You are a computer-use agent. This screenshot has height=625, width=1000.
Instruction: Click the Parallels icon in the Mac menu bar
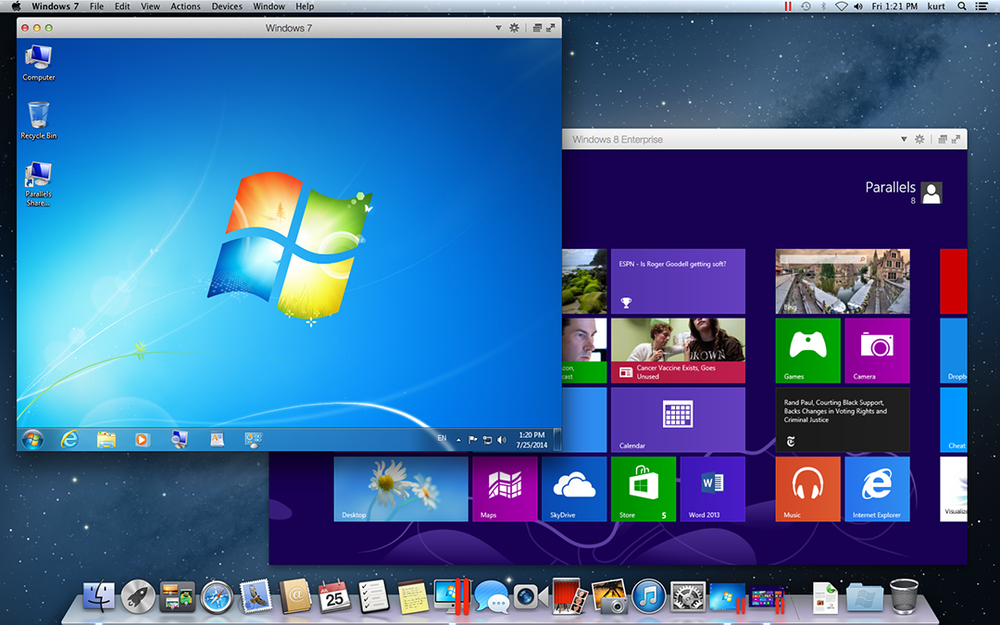(x=786, y=7)
